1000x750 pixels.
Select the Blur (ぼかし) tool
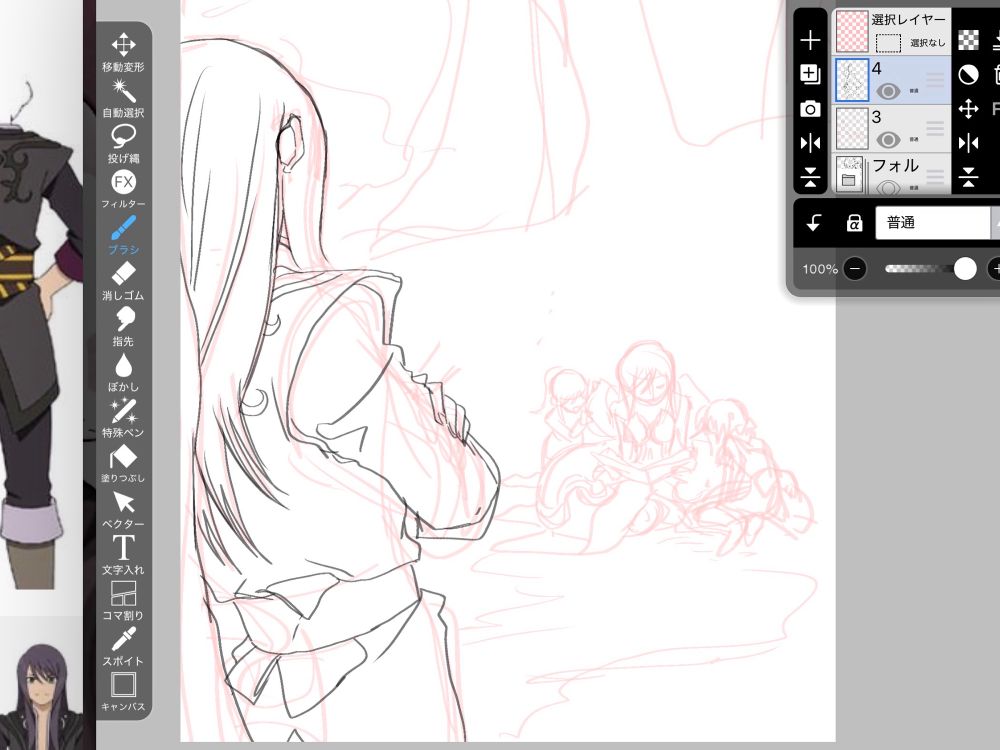123,372
